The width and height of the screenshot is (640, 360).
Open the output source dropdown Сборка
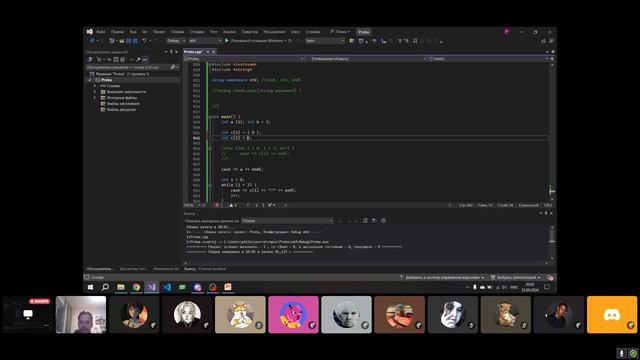point(287,221)
